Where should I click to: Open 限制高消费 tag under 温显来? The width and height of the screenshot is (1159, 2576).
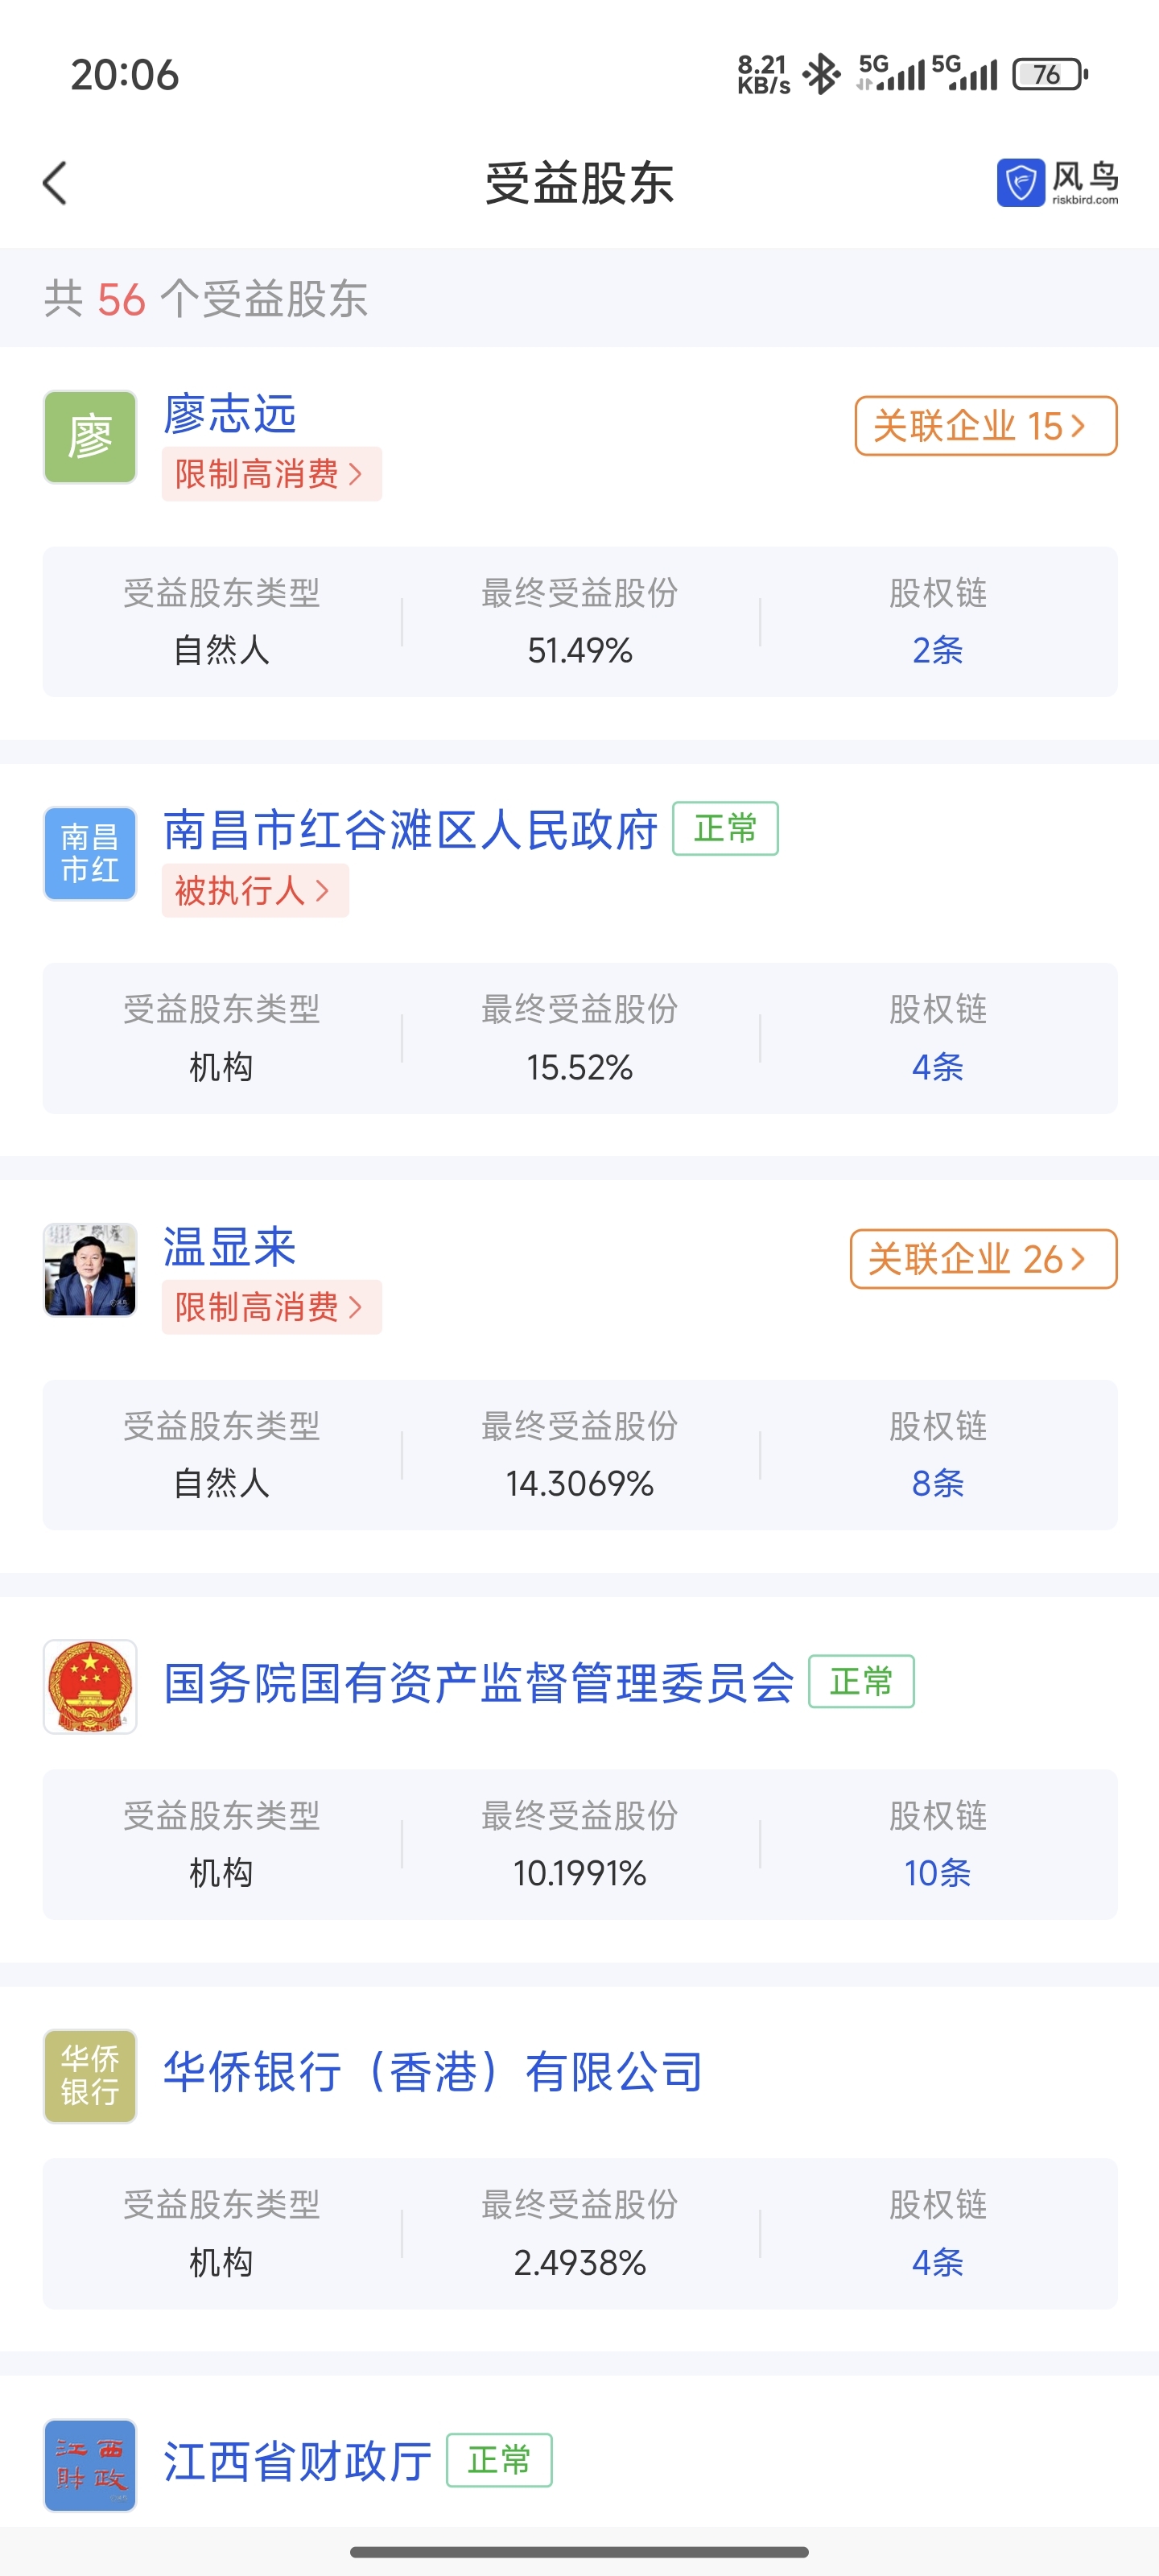tap(271, 1307)
